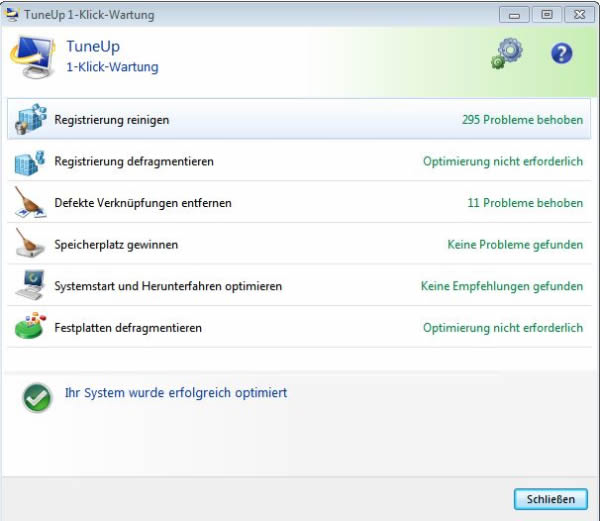Screen dimensions: 600x521
Task: Click the Registrierung defragmentieren icon
Action: click(x=29, y=163)
